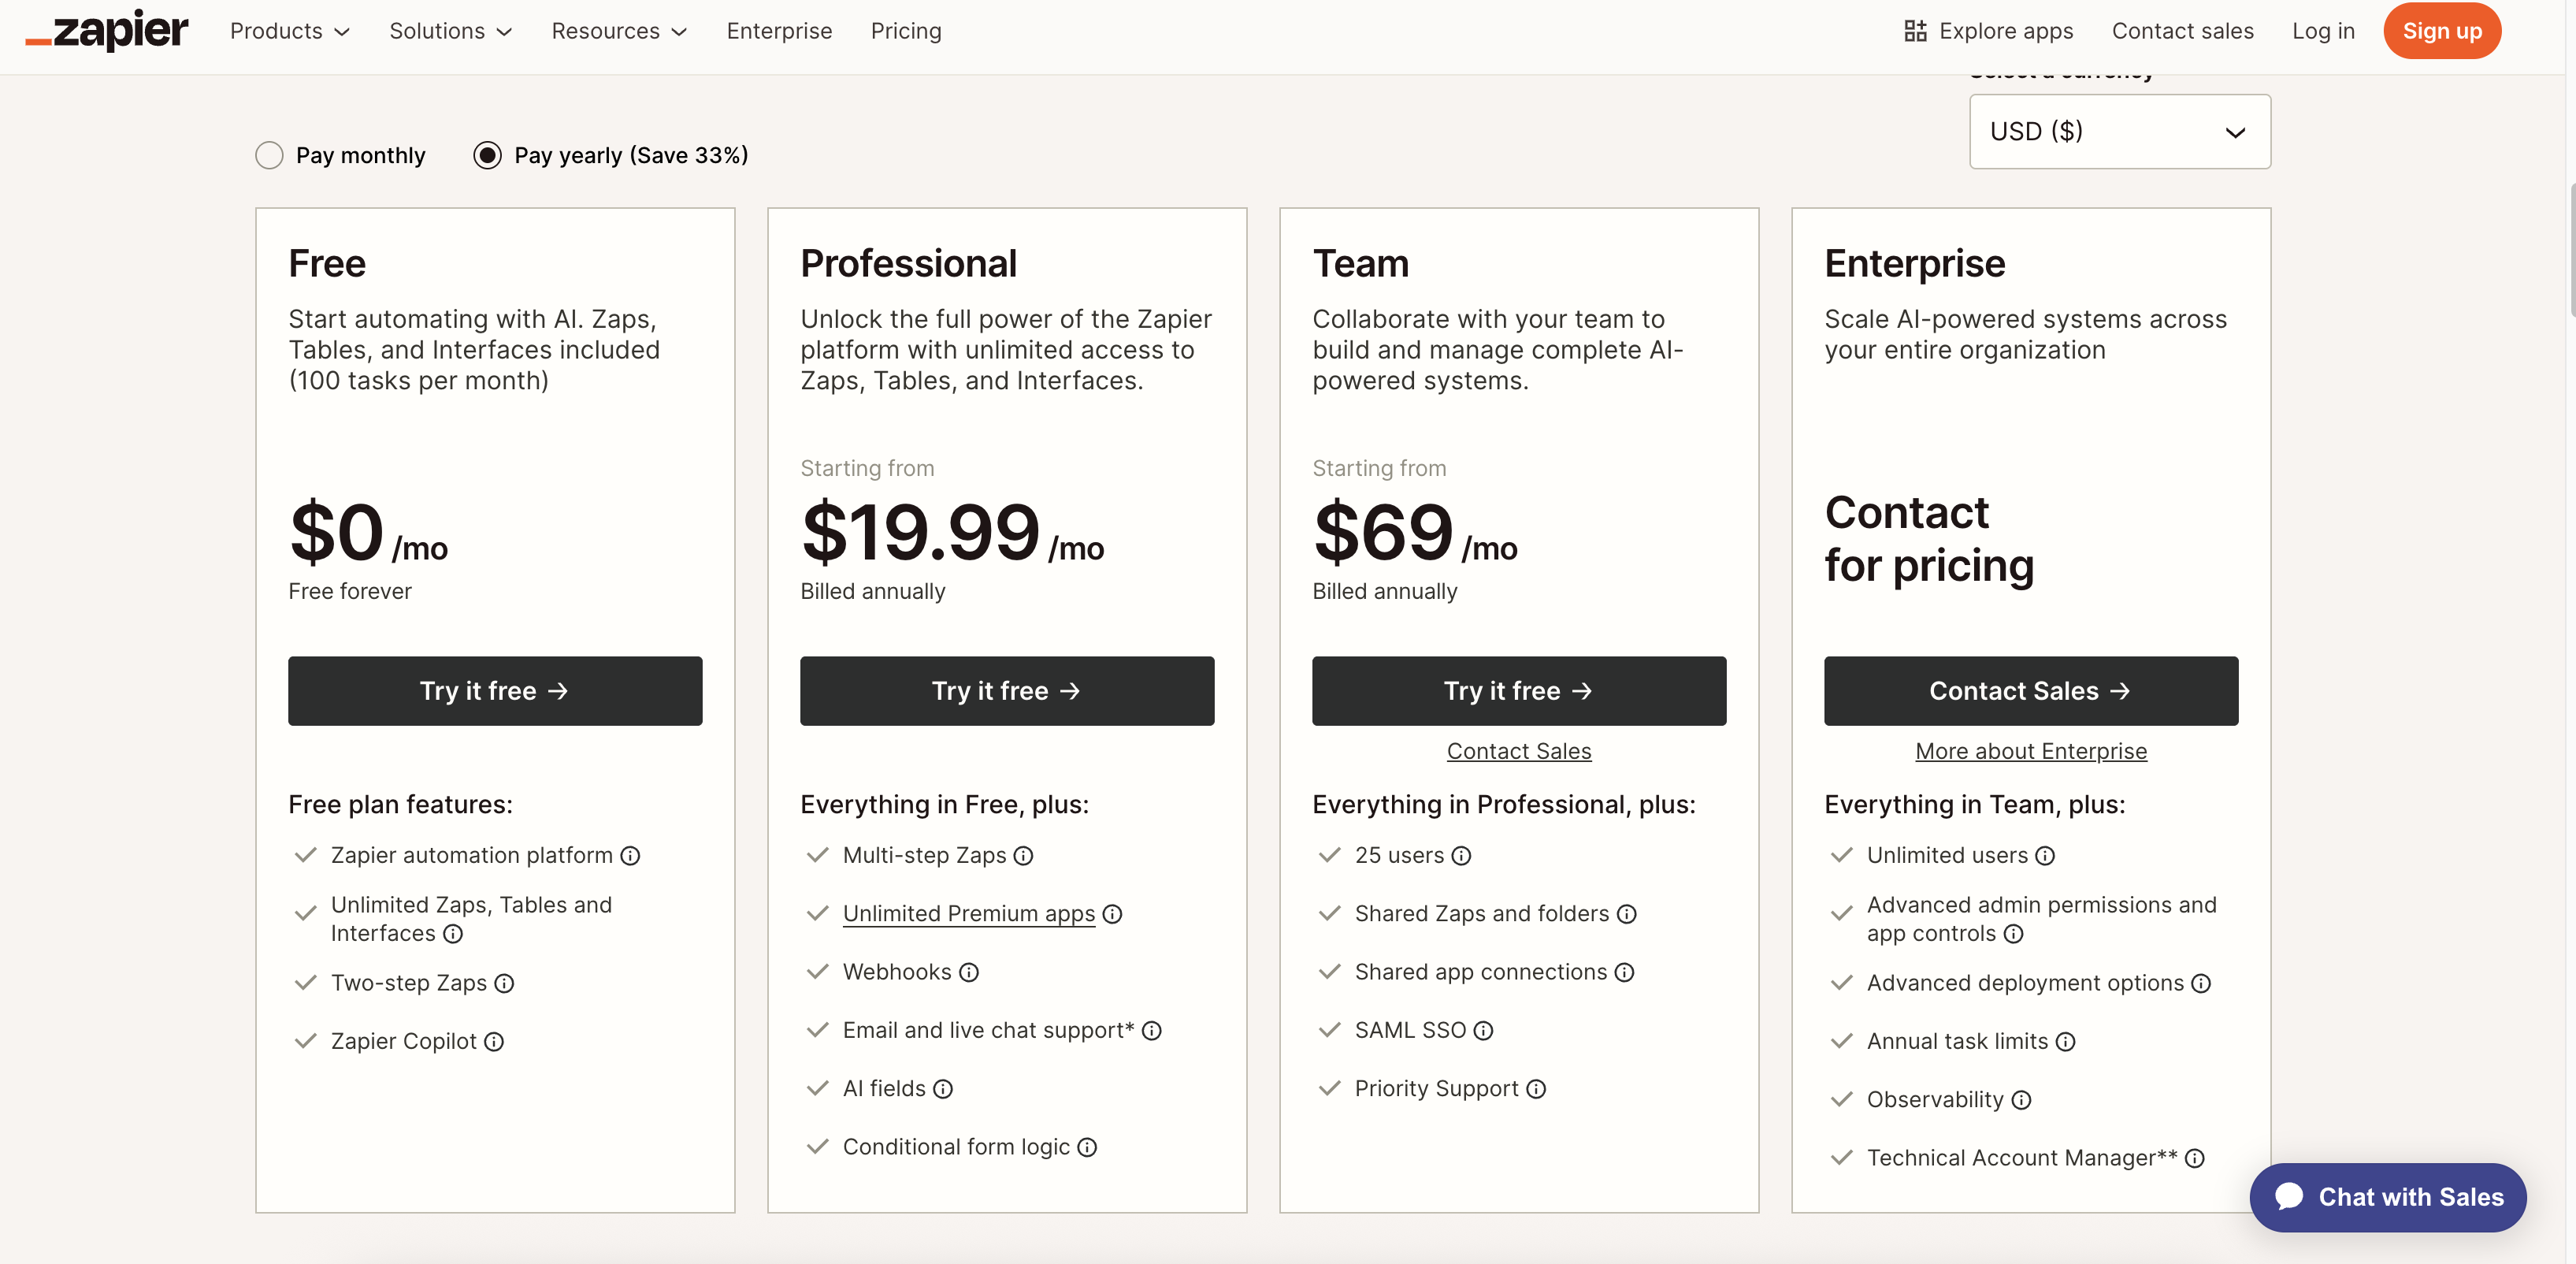Viewport: 2576px width, 1264px height.
Task: Click info icon beside Unlimited users
Action: 2045,856
